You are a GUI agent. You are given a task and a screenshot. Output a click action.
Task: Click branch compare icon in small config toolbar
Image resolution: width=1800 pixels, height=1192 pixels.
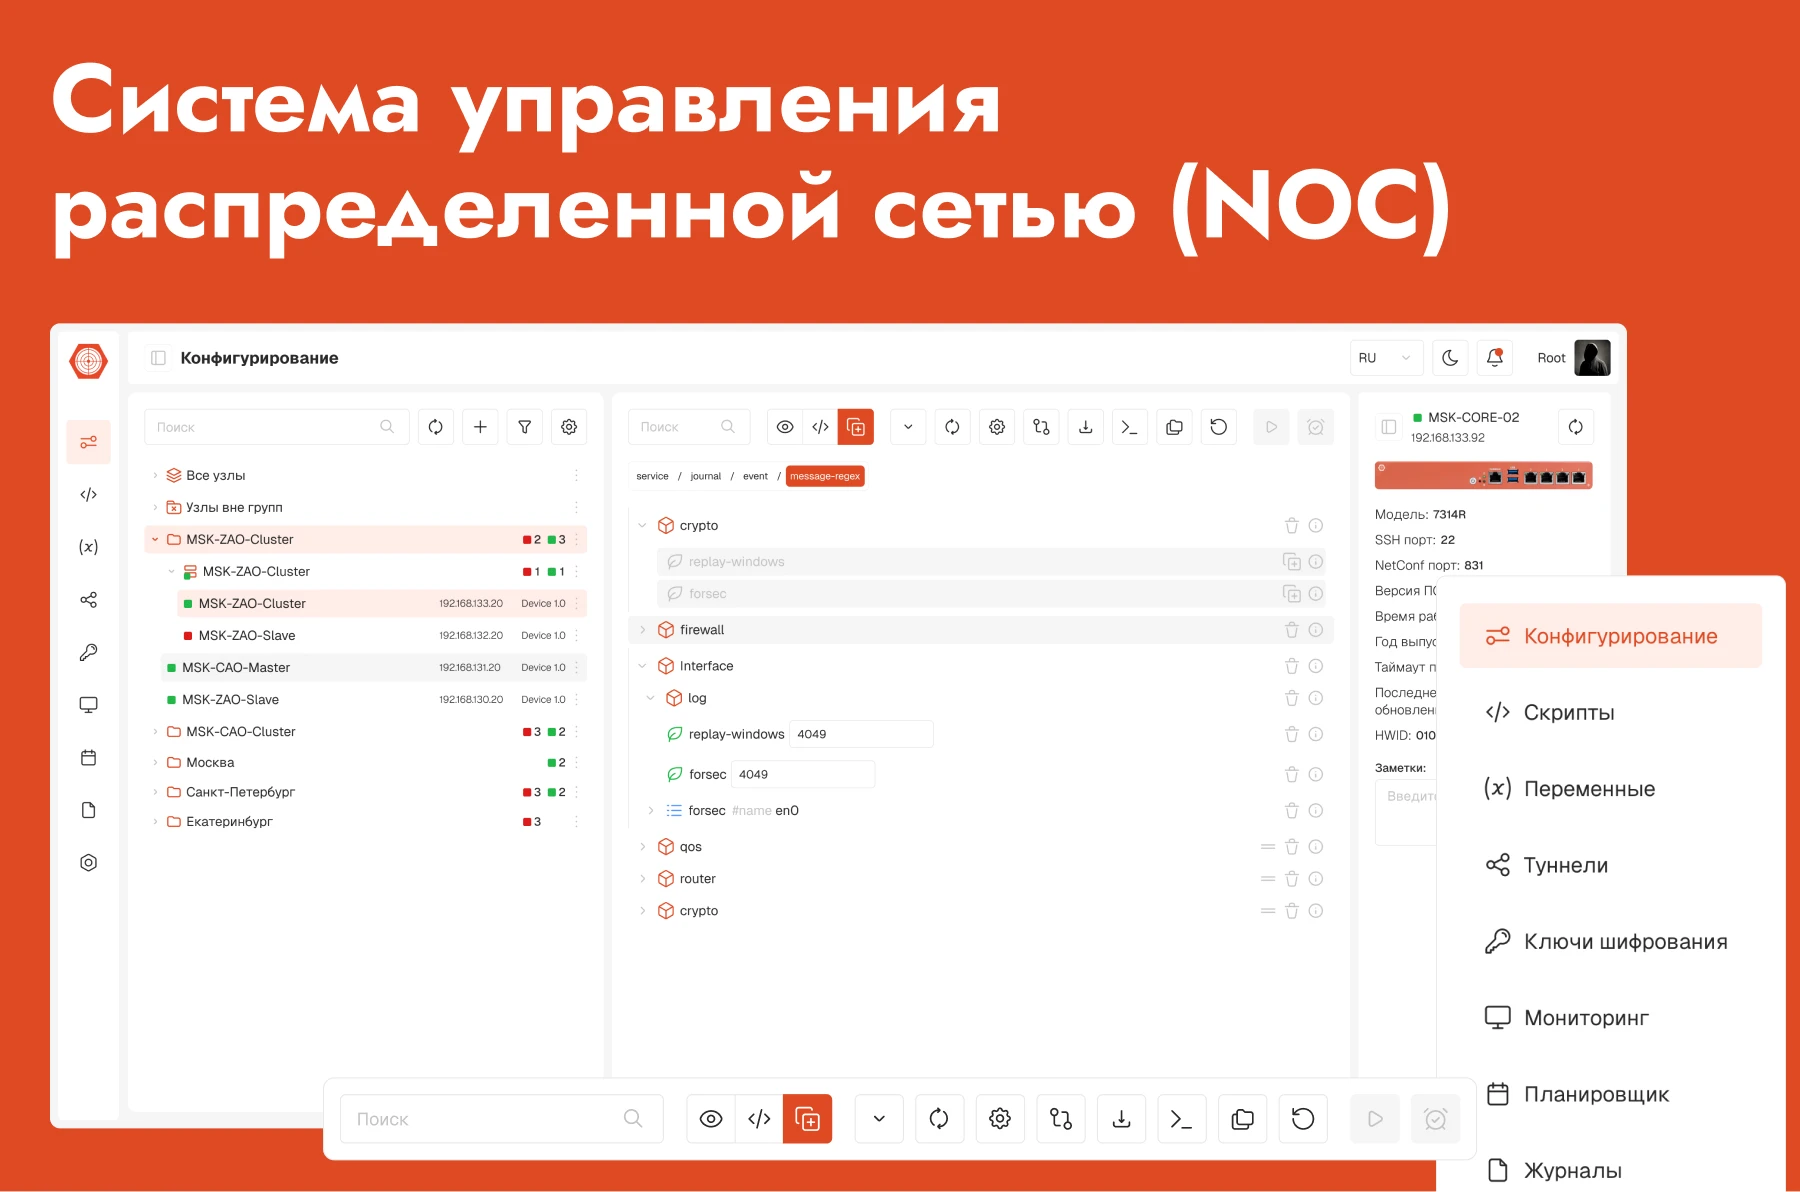click(1041, 427)
